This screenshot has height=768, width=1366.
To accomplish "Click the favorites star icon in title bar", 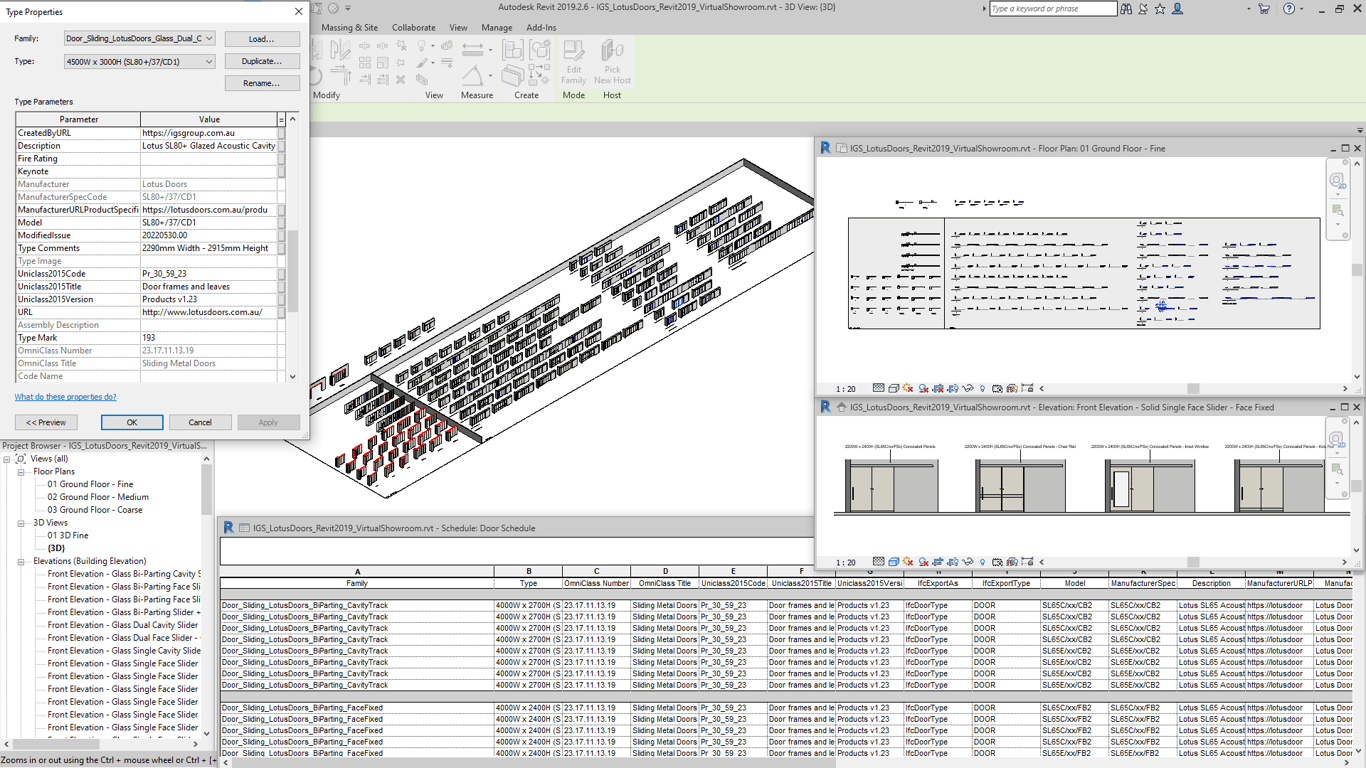I will (1160, 9).
